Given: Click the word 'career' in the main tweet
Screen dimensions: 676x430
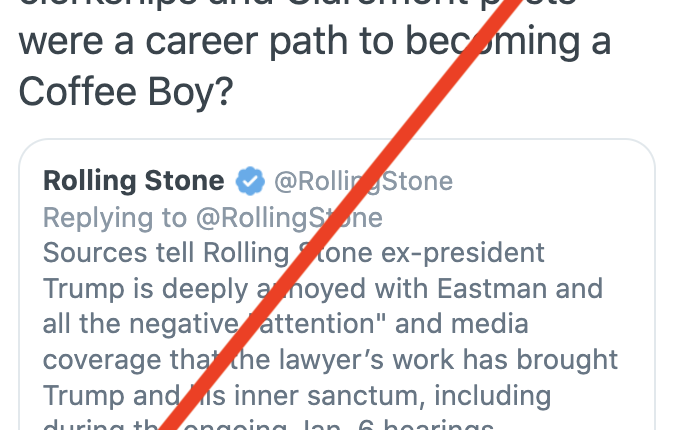Looking at the screenshot, I should pos(202,41).
